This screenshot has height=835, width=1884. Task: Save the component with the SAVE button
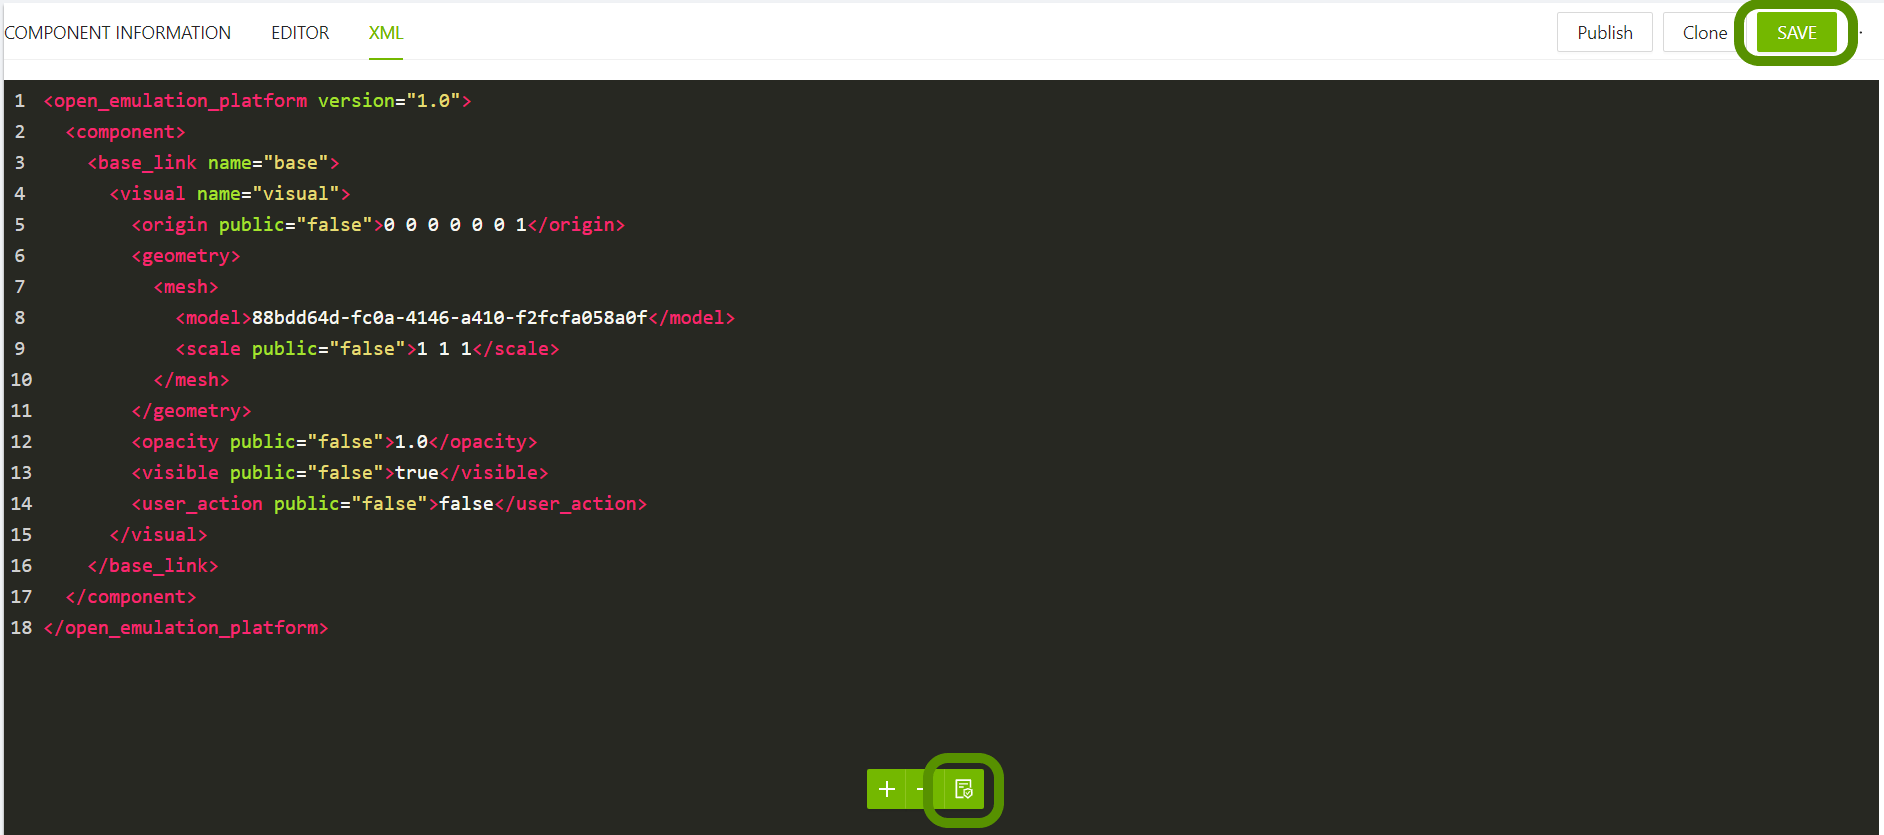[x=1796, y=33]
